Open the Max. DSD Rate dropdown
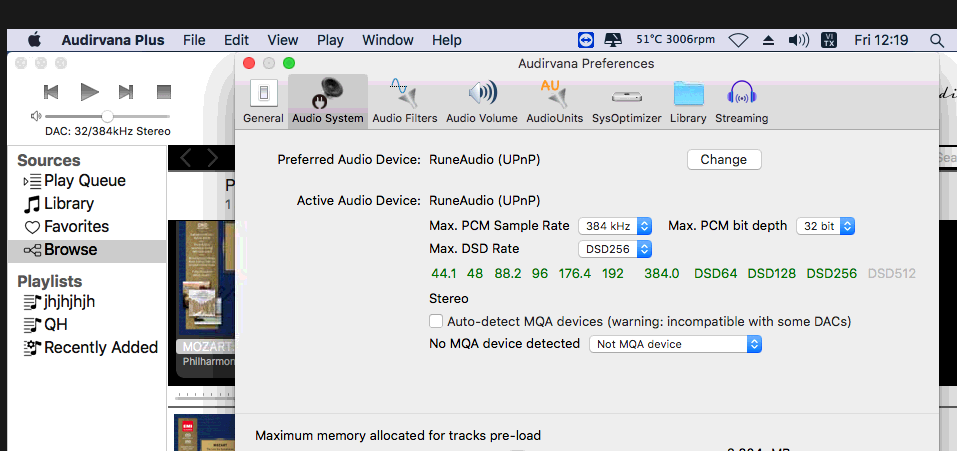The height and width of the screenshot is (451, 957). tap(615, 249)
